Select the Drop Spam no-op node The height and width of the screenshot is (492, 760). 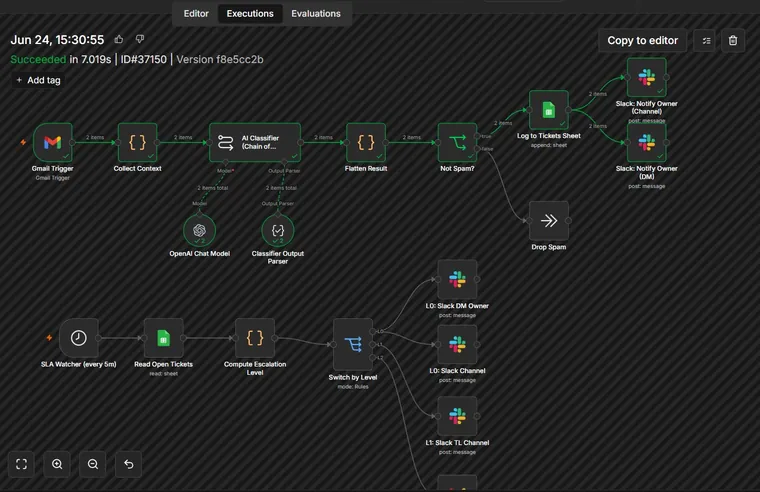(x=549, y=221)
